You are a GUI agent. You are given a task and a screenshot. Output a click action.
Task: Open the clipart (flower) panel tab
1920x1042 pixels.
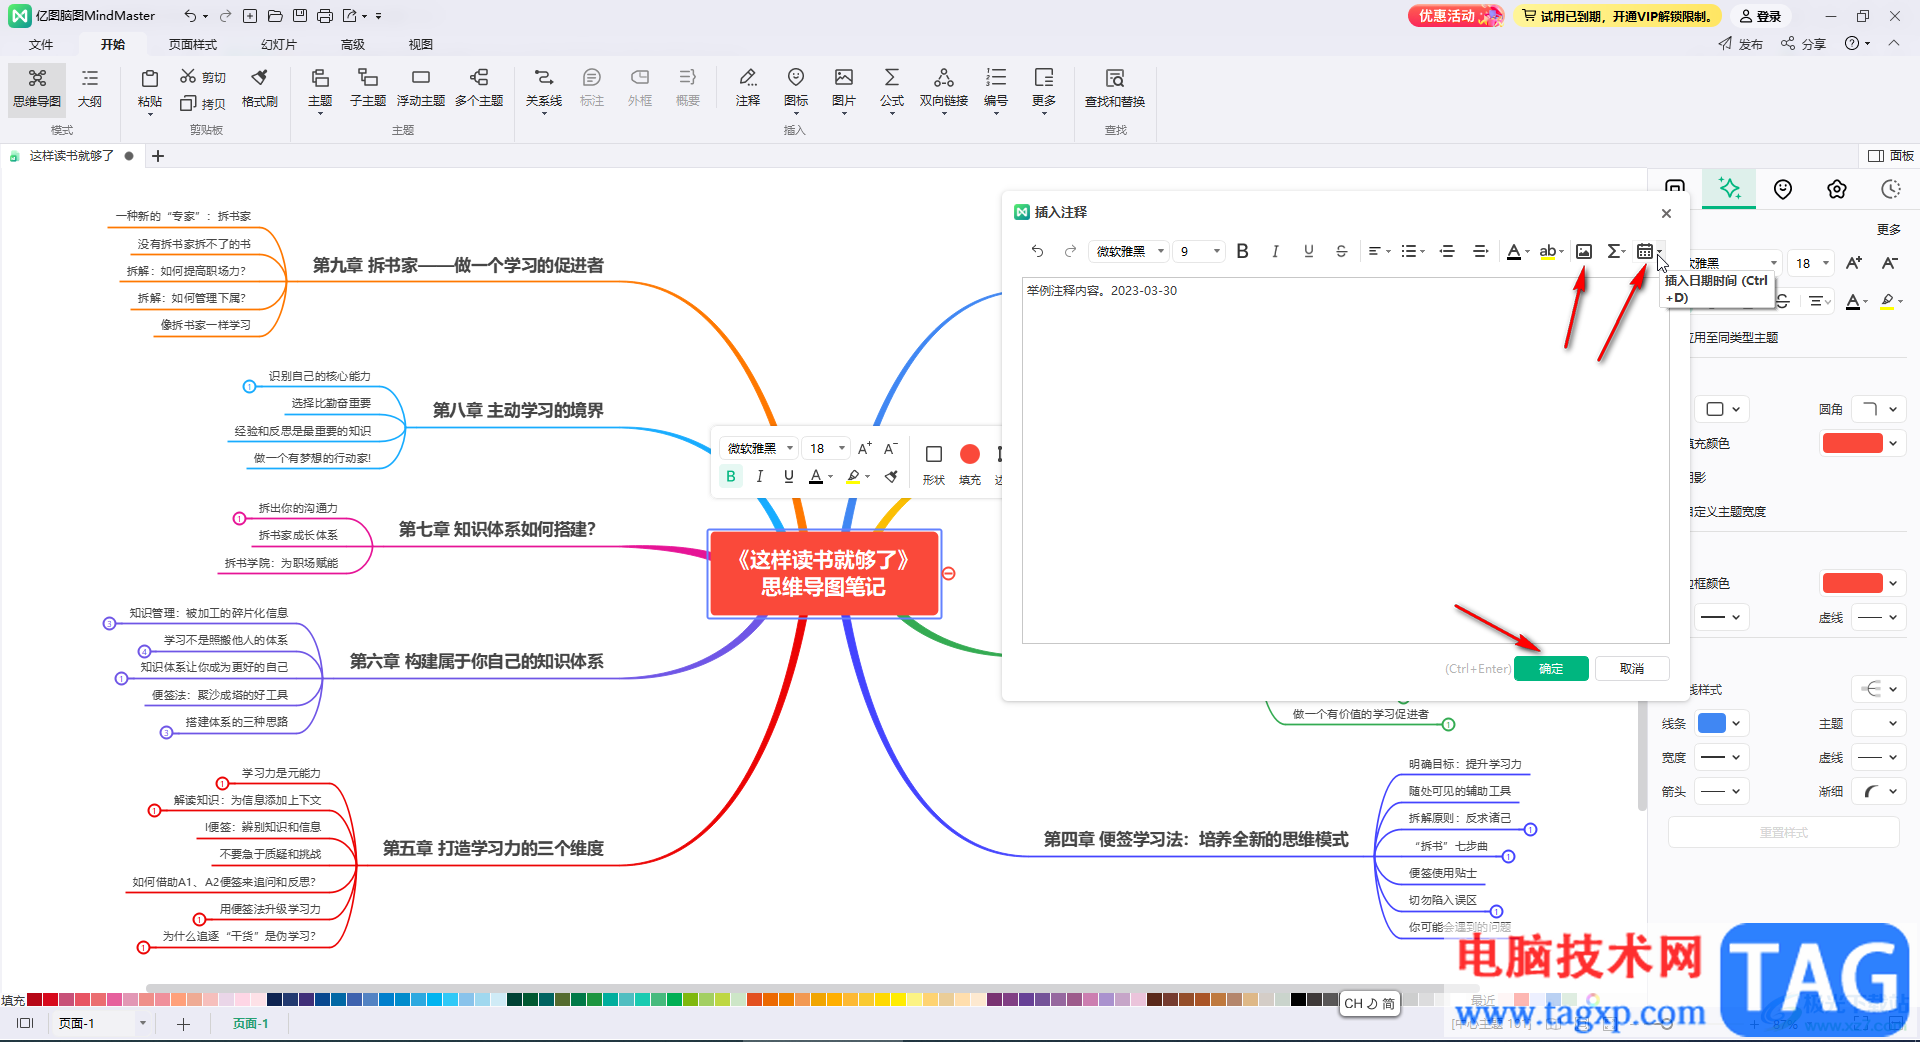tap(1837, 189)
